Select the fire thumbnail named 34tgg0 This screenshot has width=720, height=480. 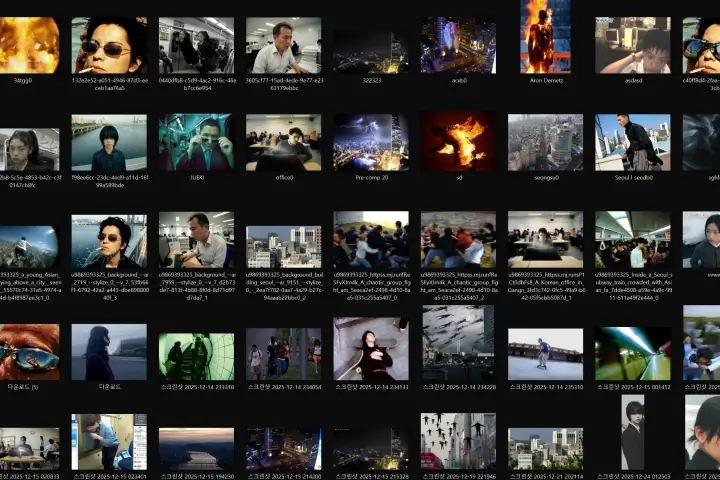28,45
